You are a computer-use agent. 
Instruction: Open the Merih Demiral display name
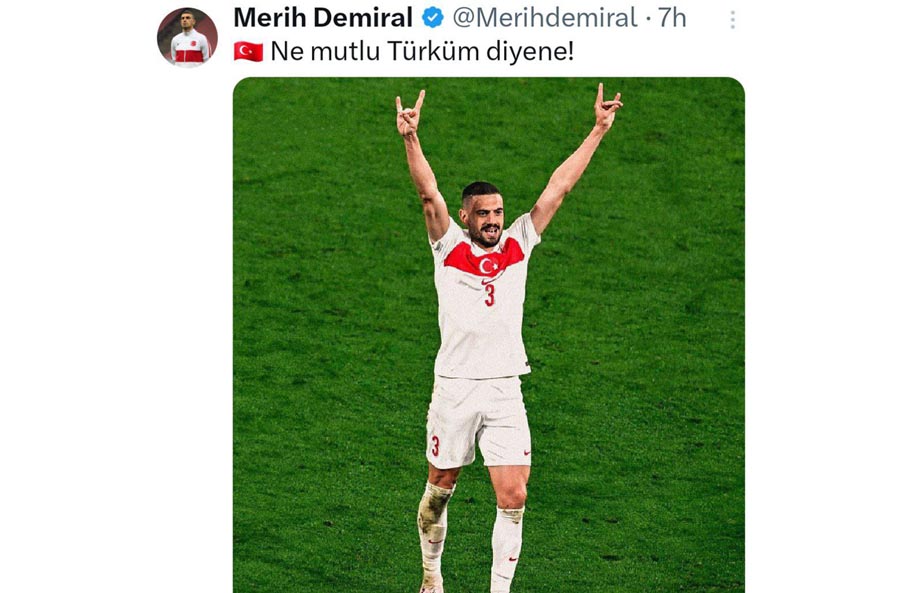pos(323,18)
